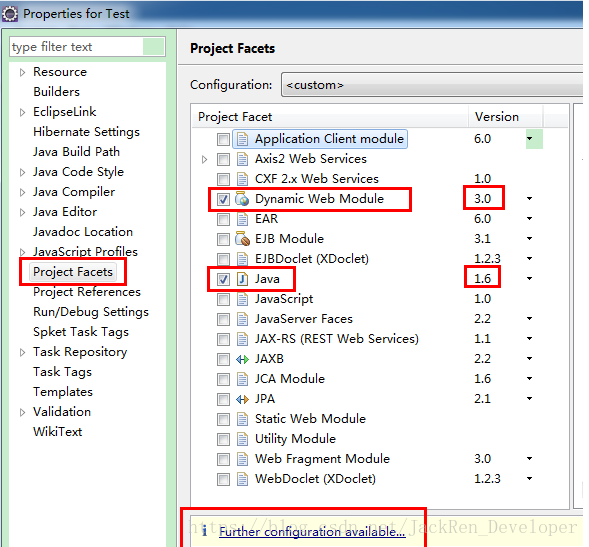
Task: Click the JCA Module document icon
Action: point(242,379)
